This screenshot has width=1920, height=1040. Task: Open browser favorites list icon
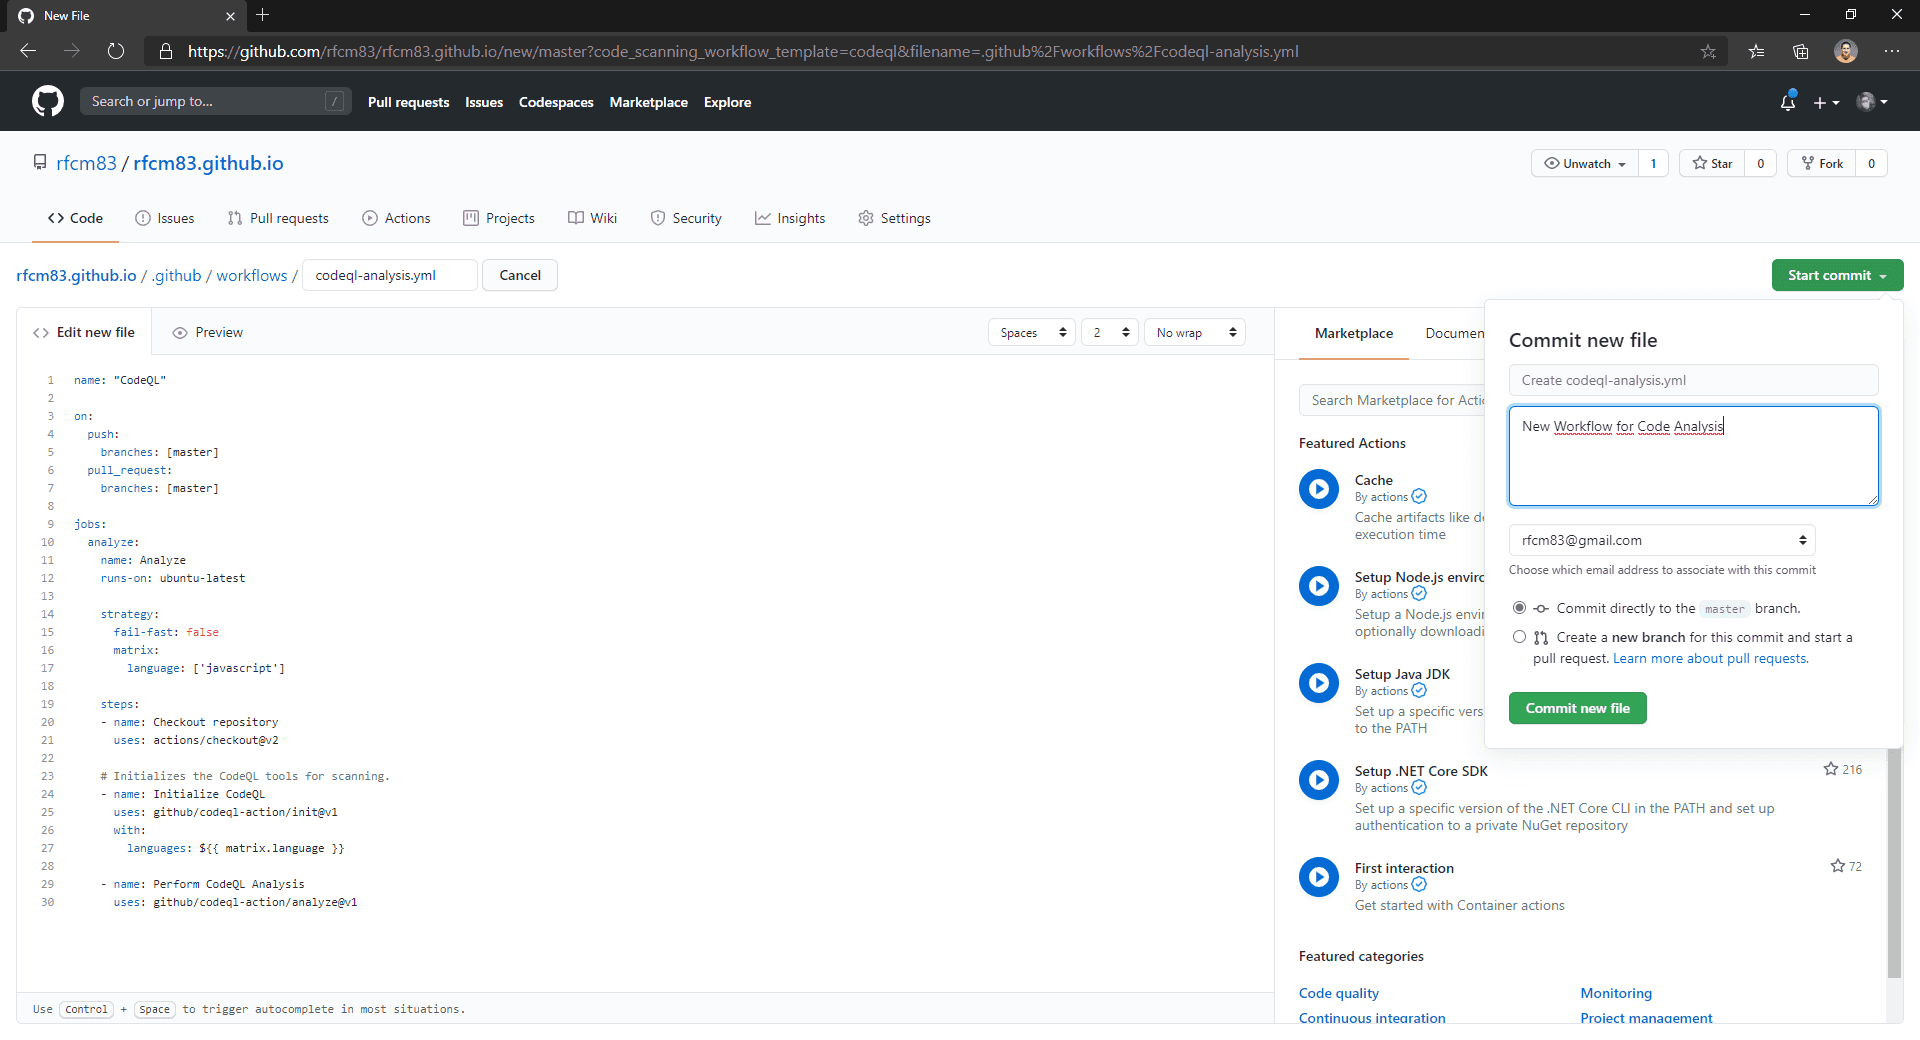pos(1756,51)
